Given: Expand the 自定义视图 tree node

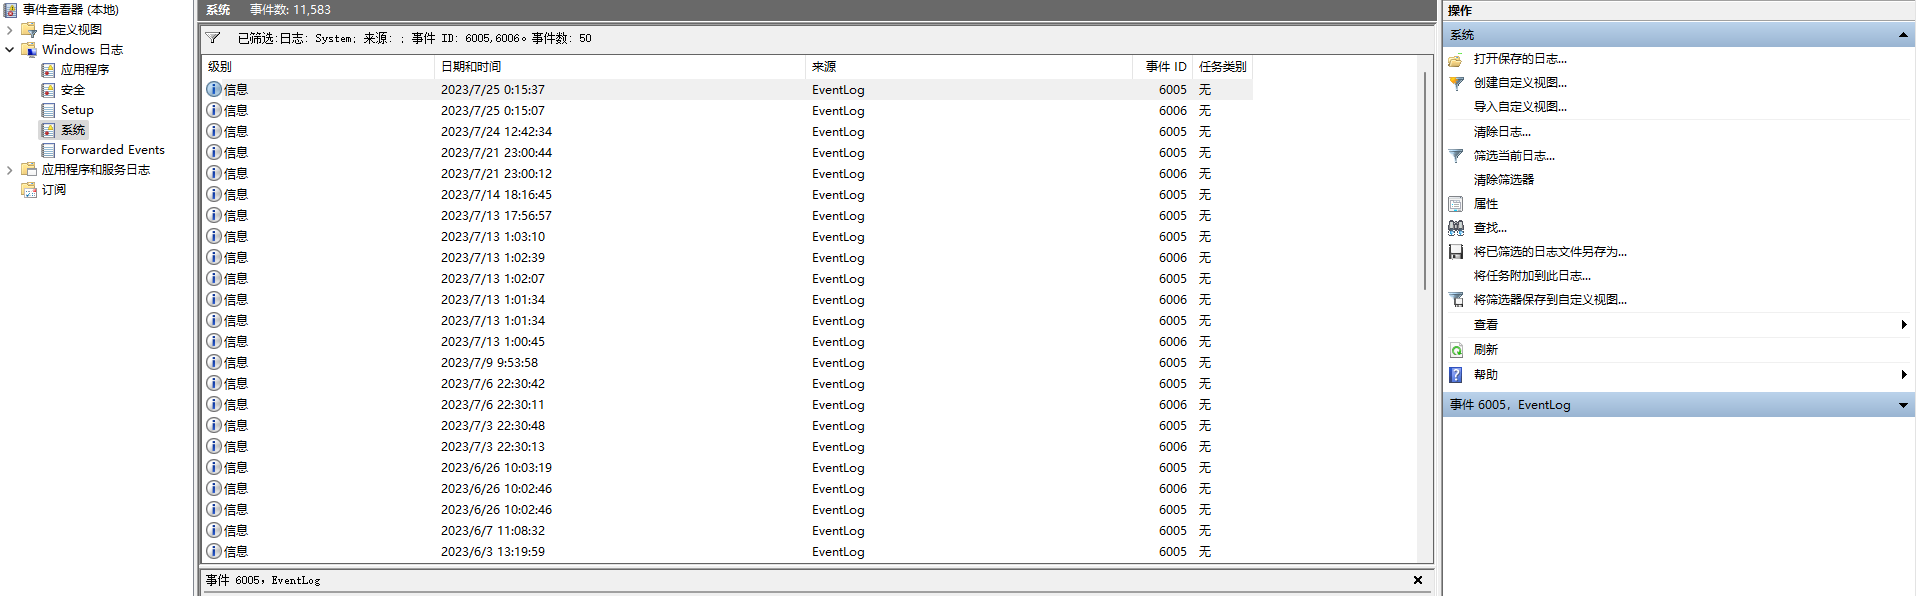Looking at the screenshot, I should (10, 30).
